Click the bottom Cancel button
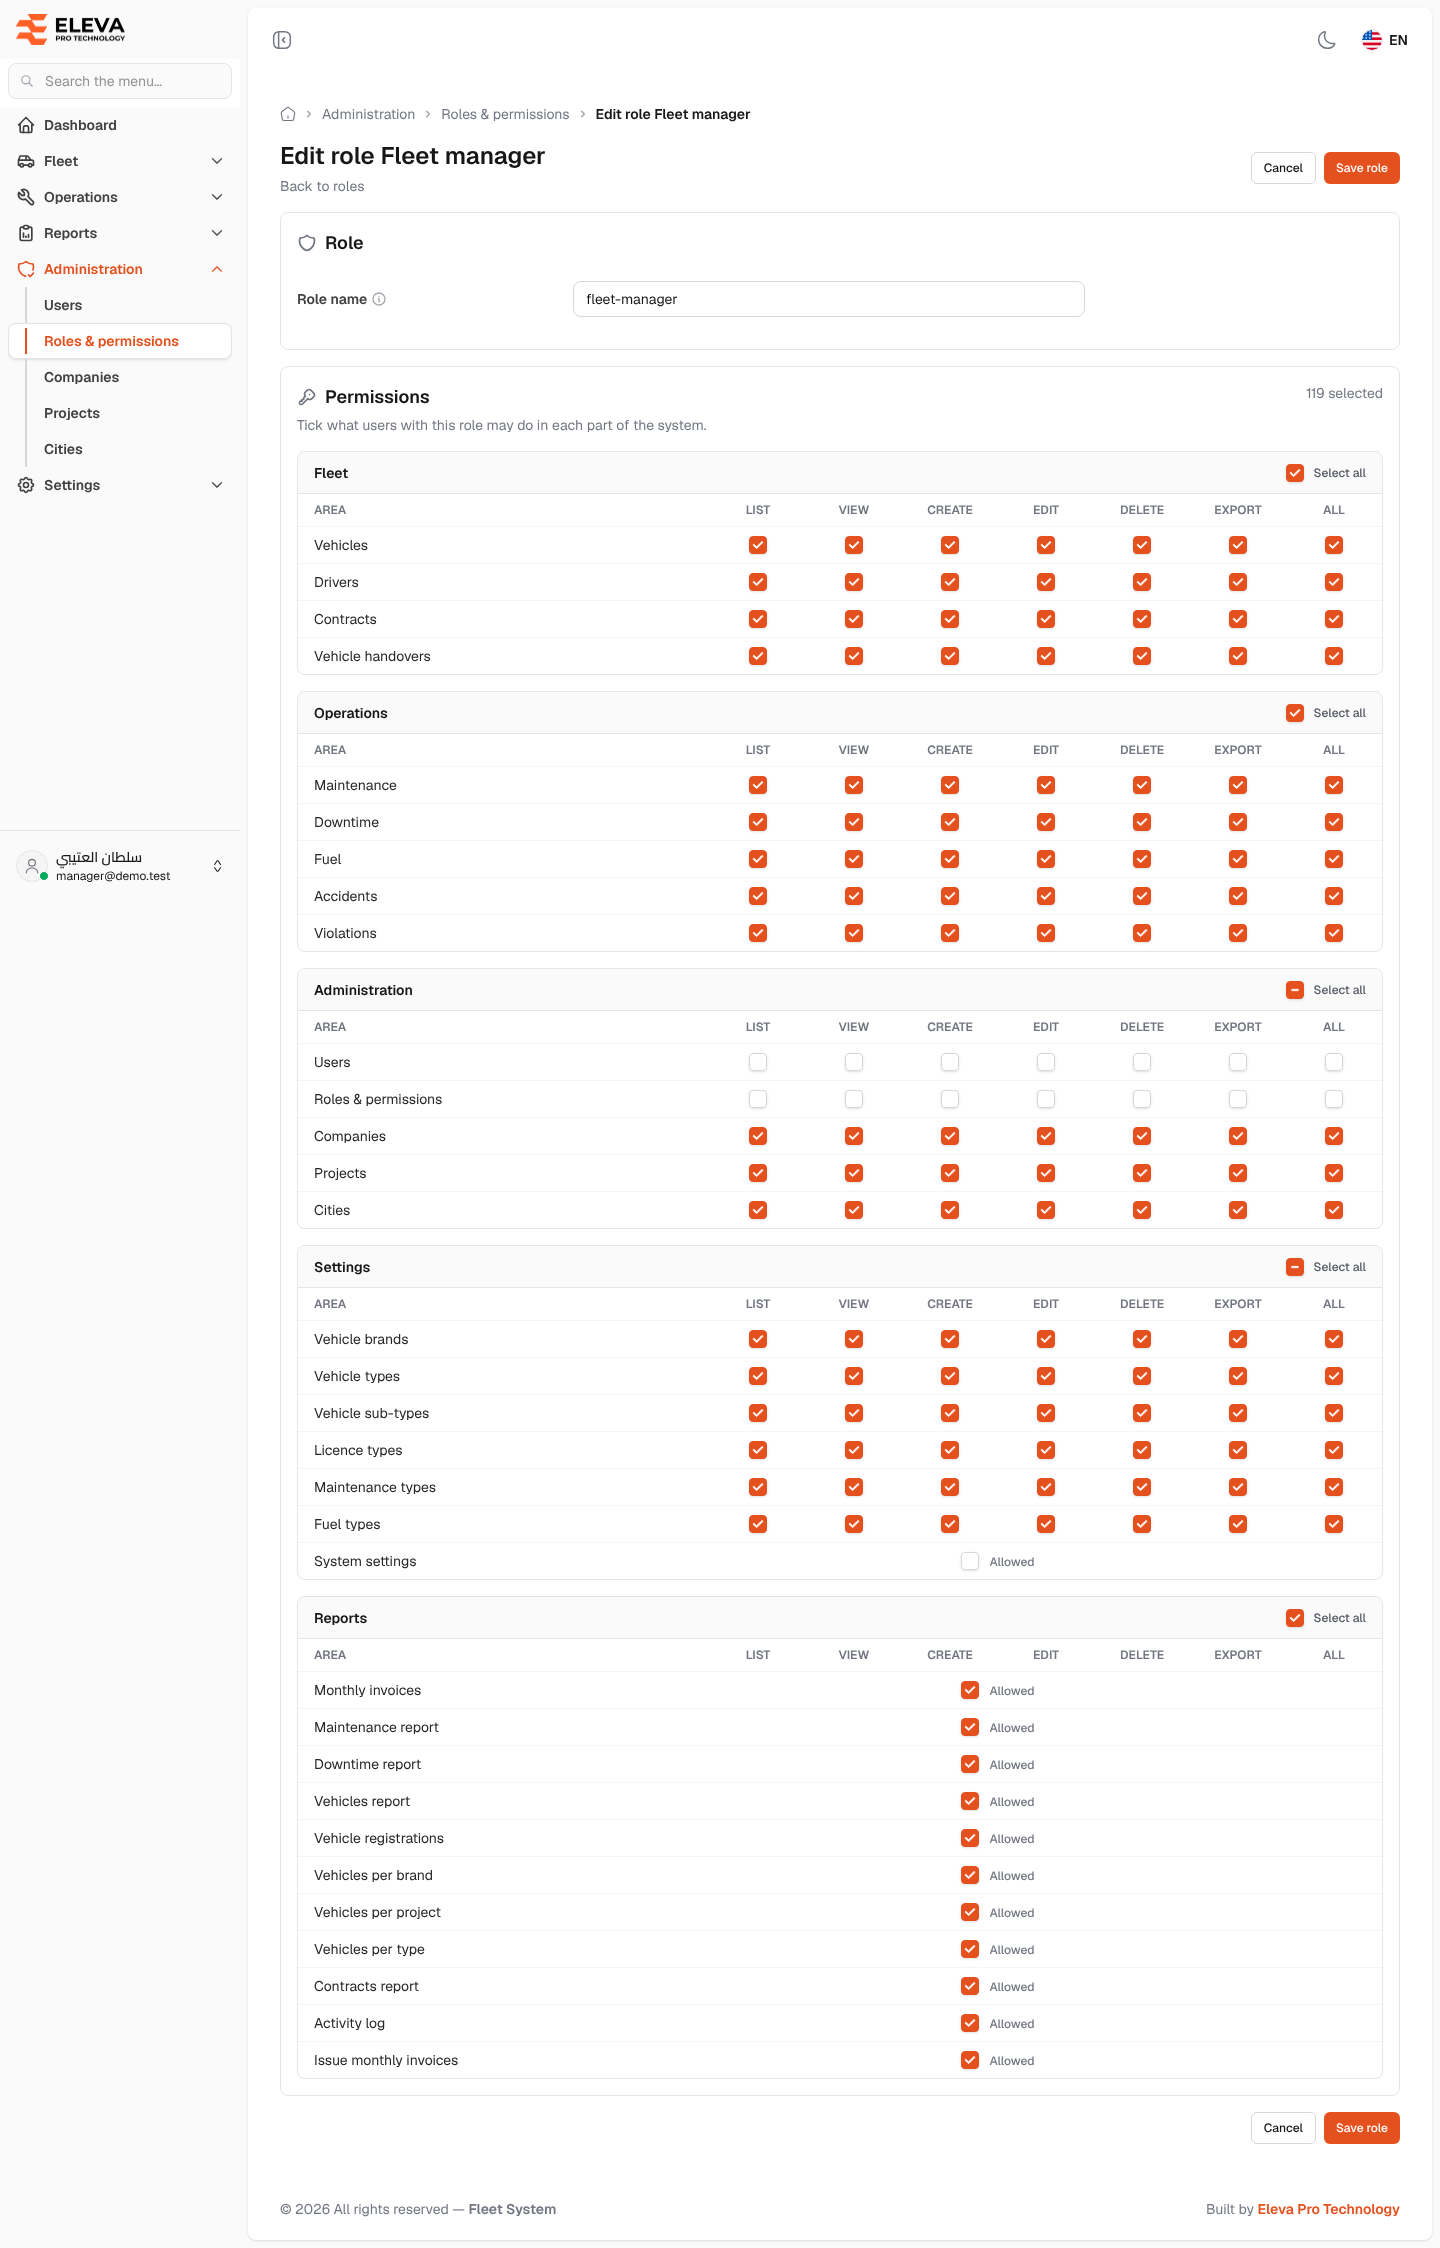The width and height of the screenshot is (1440, 2248). click(1283, 2128)
